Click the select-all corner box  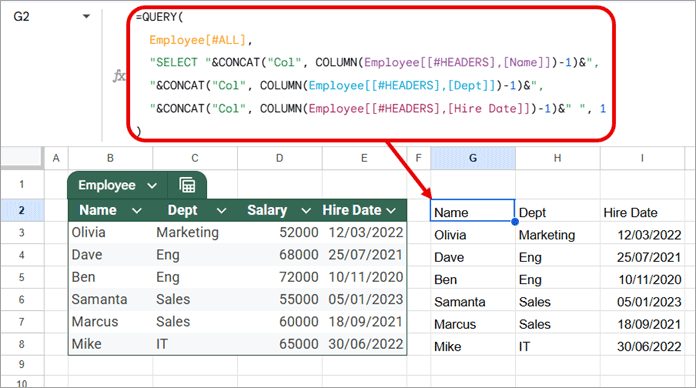point(22,158)
